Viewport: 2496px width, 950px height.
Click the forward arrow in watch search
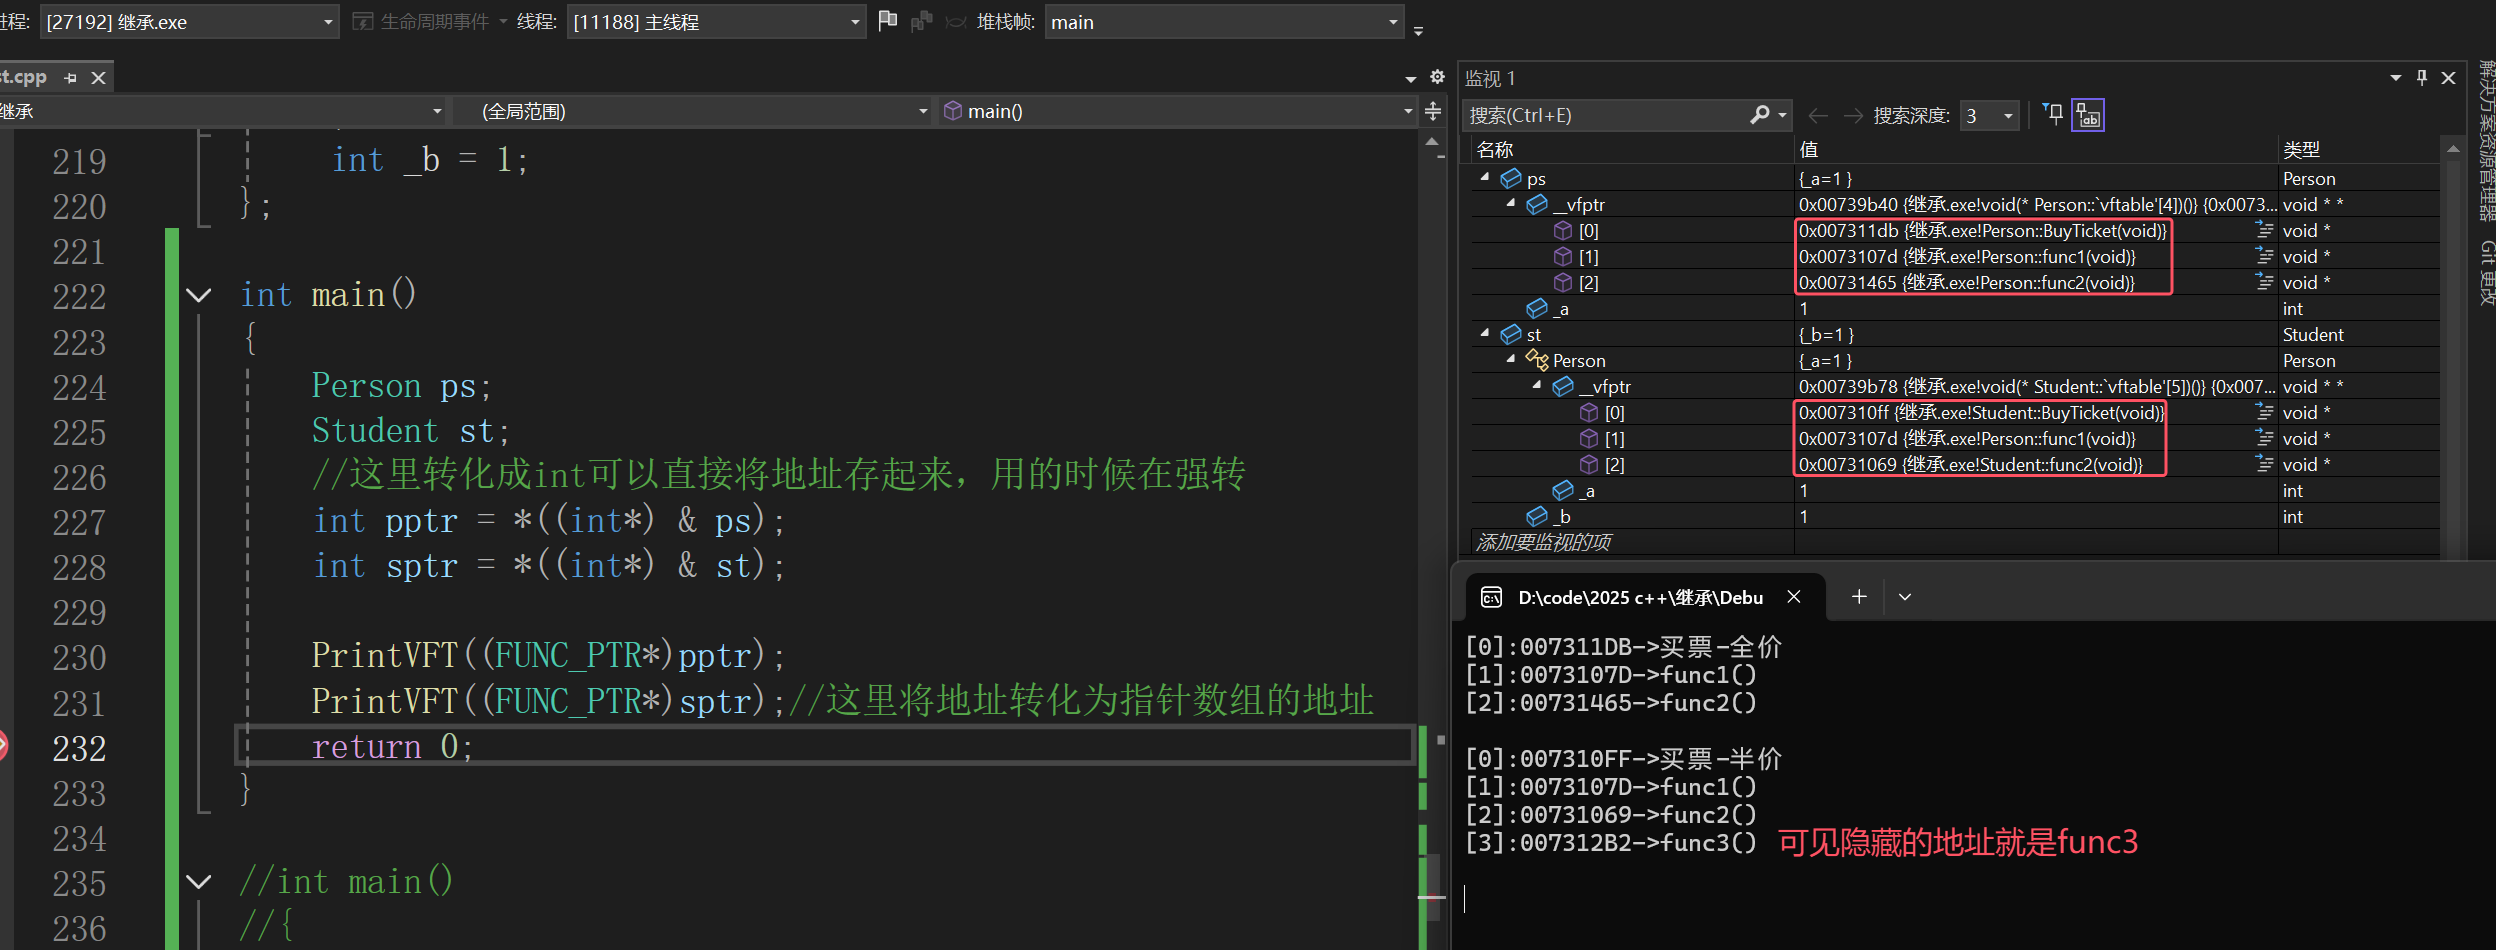(1853, 116)
